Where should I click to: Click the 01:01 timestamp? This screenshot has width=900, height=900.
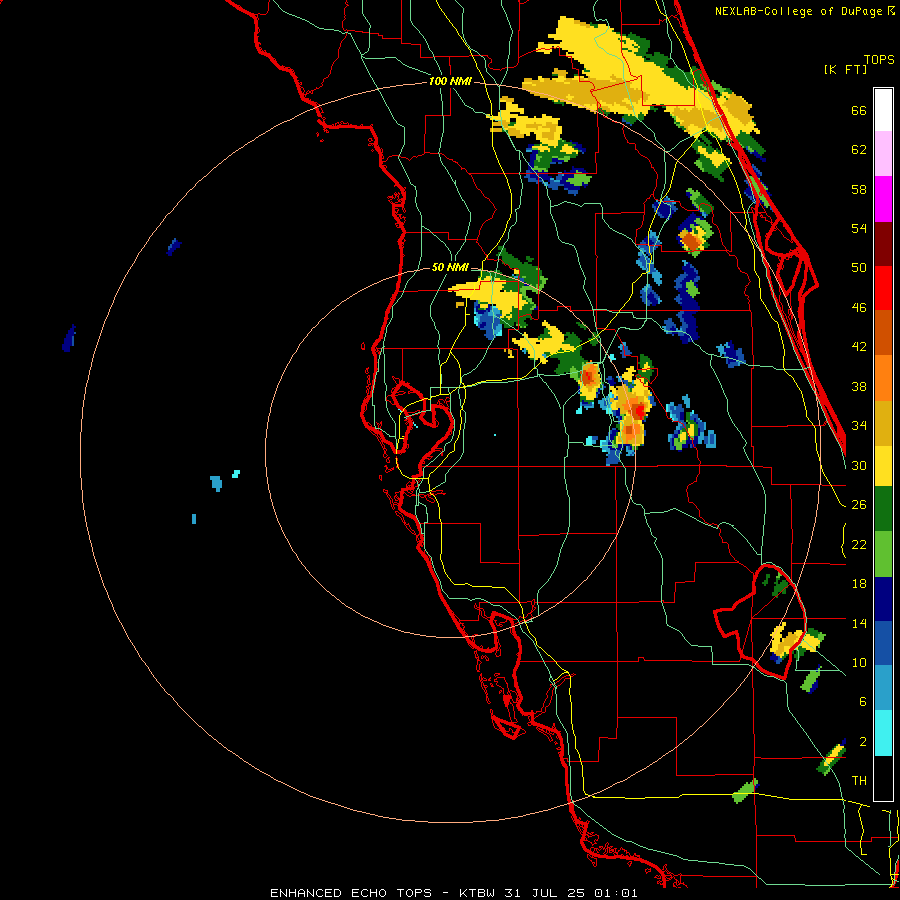pos(616,893)
